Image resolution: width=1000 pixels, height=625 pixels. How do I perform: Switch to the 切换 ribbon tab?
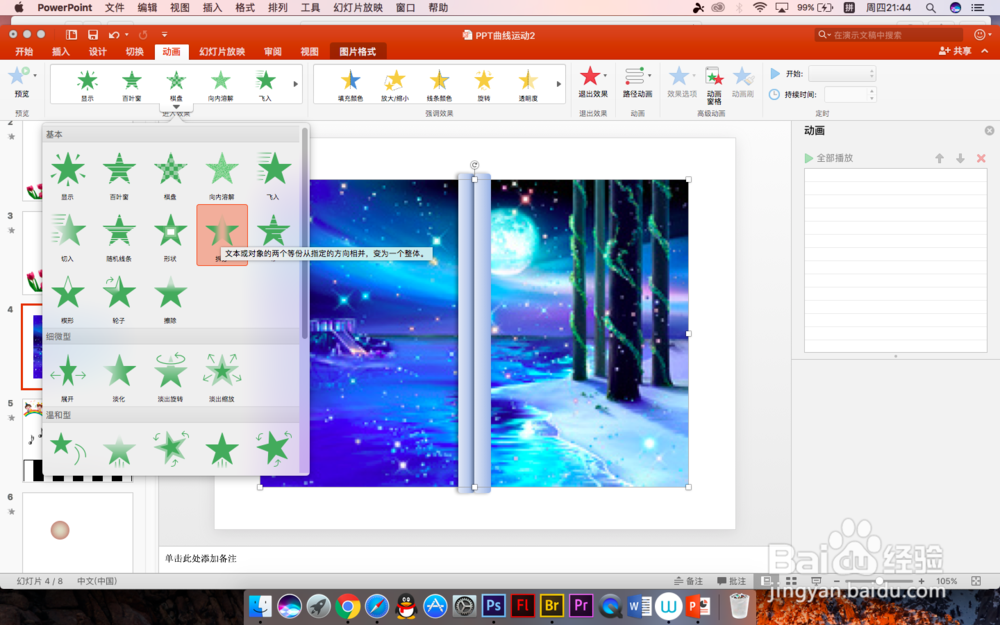tap(134, 52)
